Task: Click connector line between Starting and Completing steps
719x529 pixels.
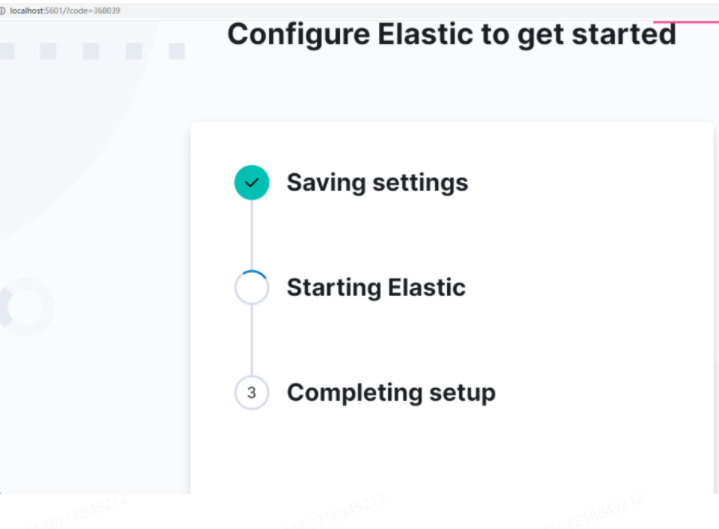Action: (x=251, y=340)
